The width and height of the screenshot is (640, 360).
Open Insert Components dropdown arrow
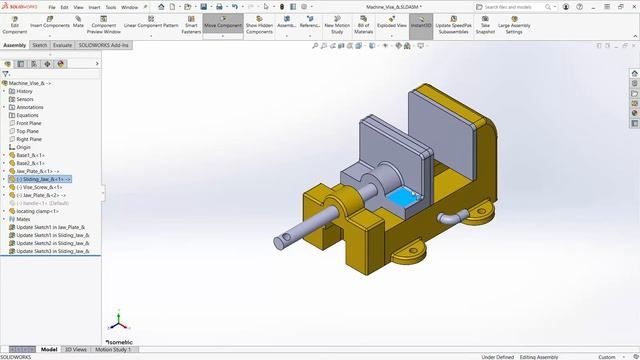tap(50, 36)
